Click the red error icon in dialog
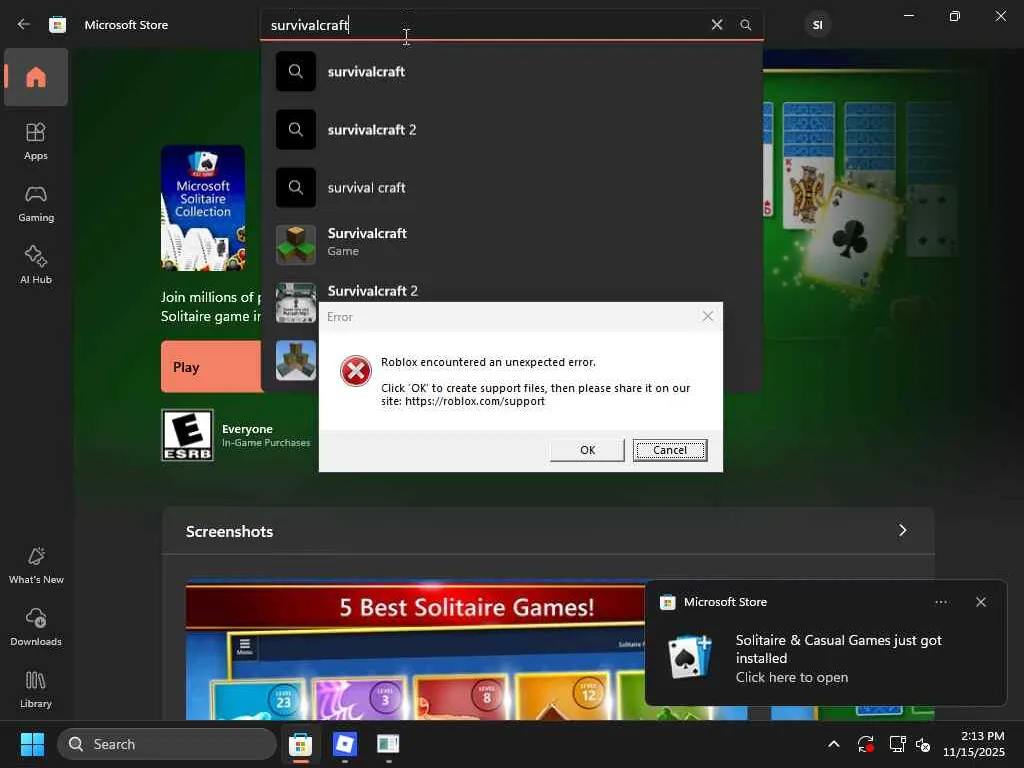 click(355, 371)
